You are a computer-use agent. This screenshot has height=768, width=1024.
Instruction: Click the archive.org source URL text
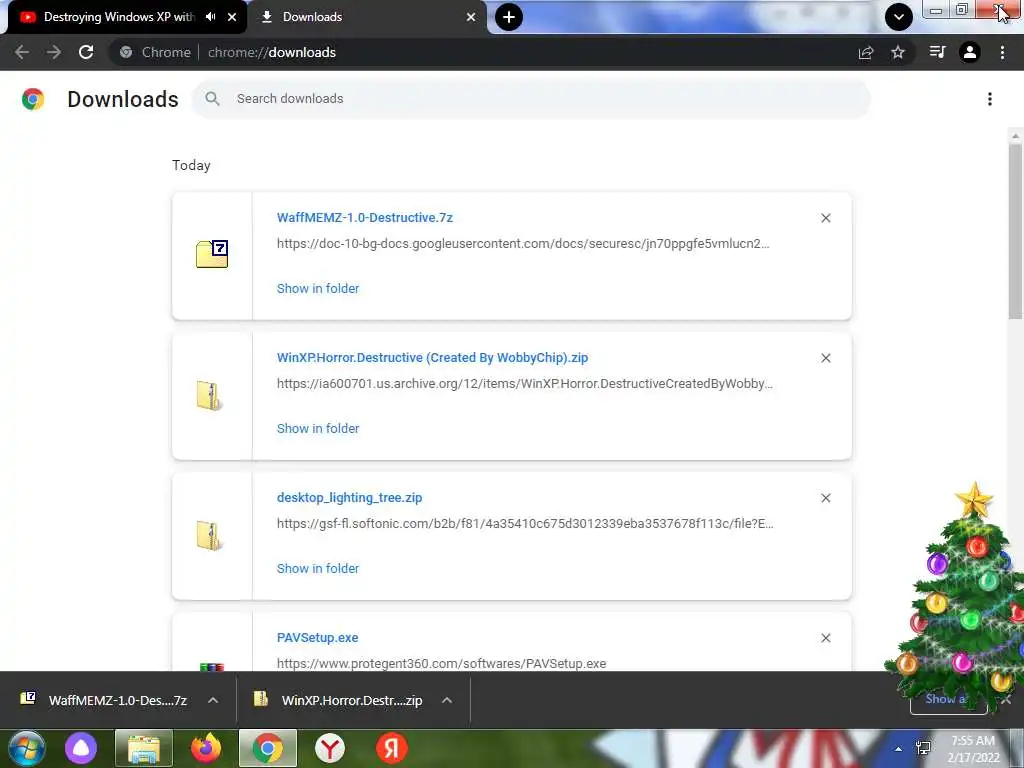tap(524, 383)
